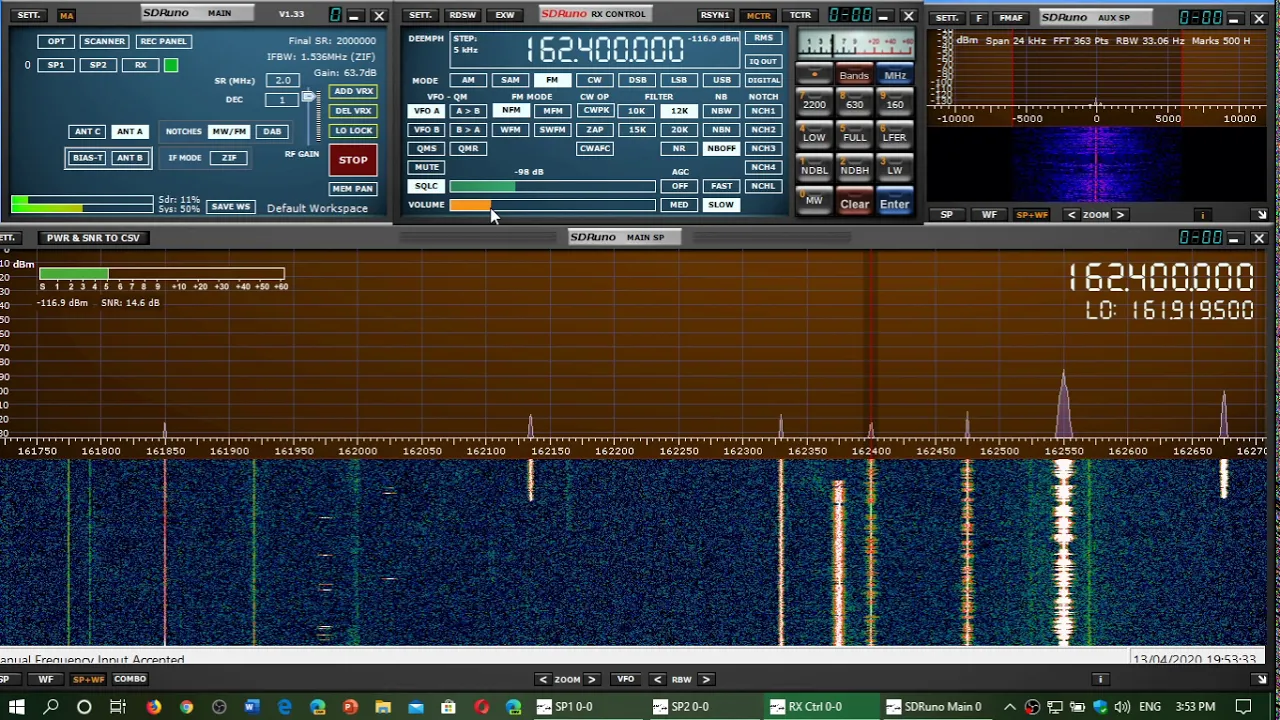
Task: Open File Explorer from the taskbar
Action: [x=383, y=707]
